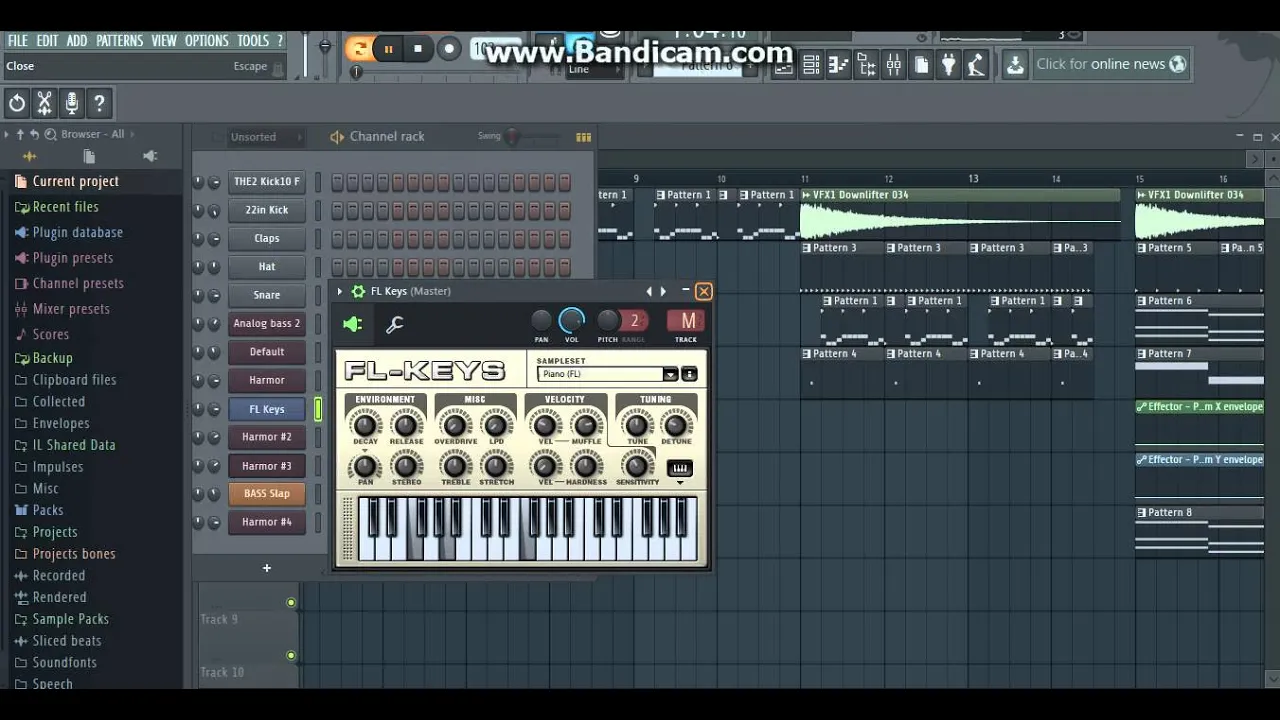Click the Channel rack graph editor icon
The image size is (1280, 720).
pos(584,137)
